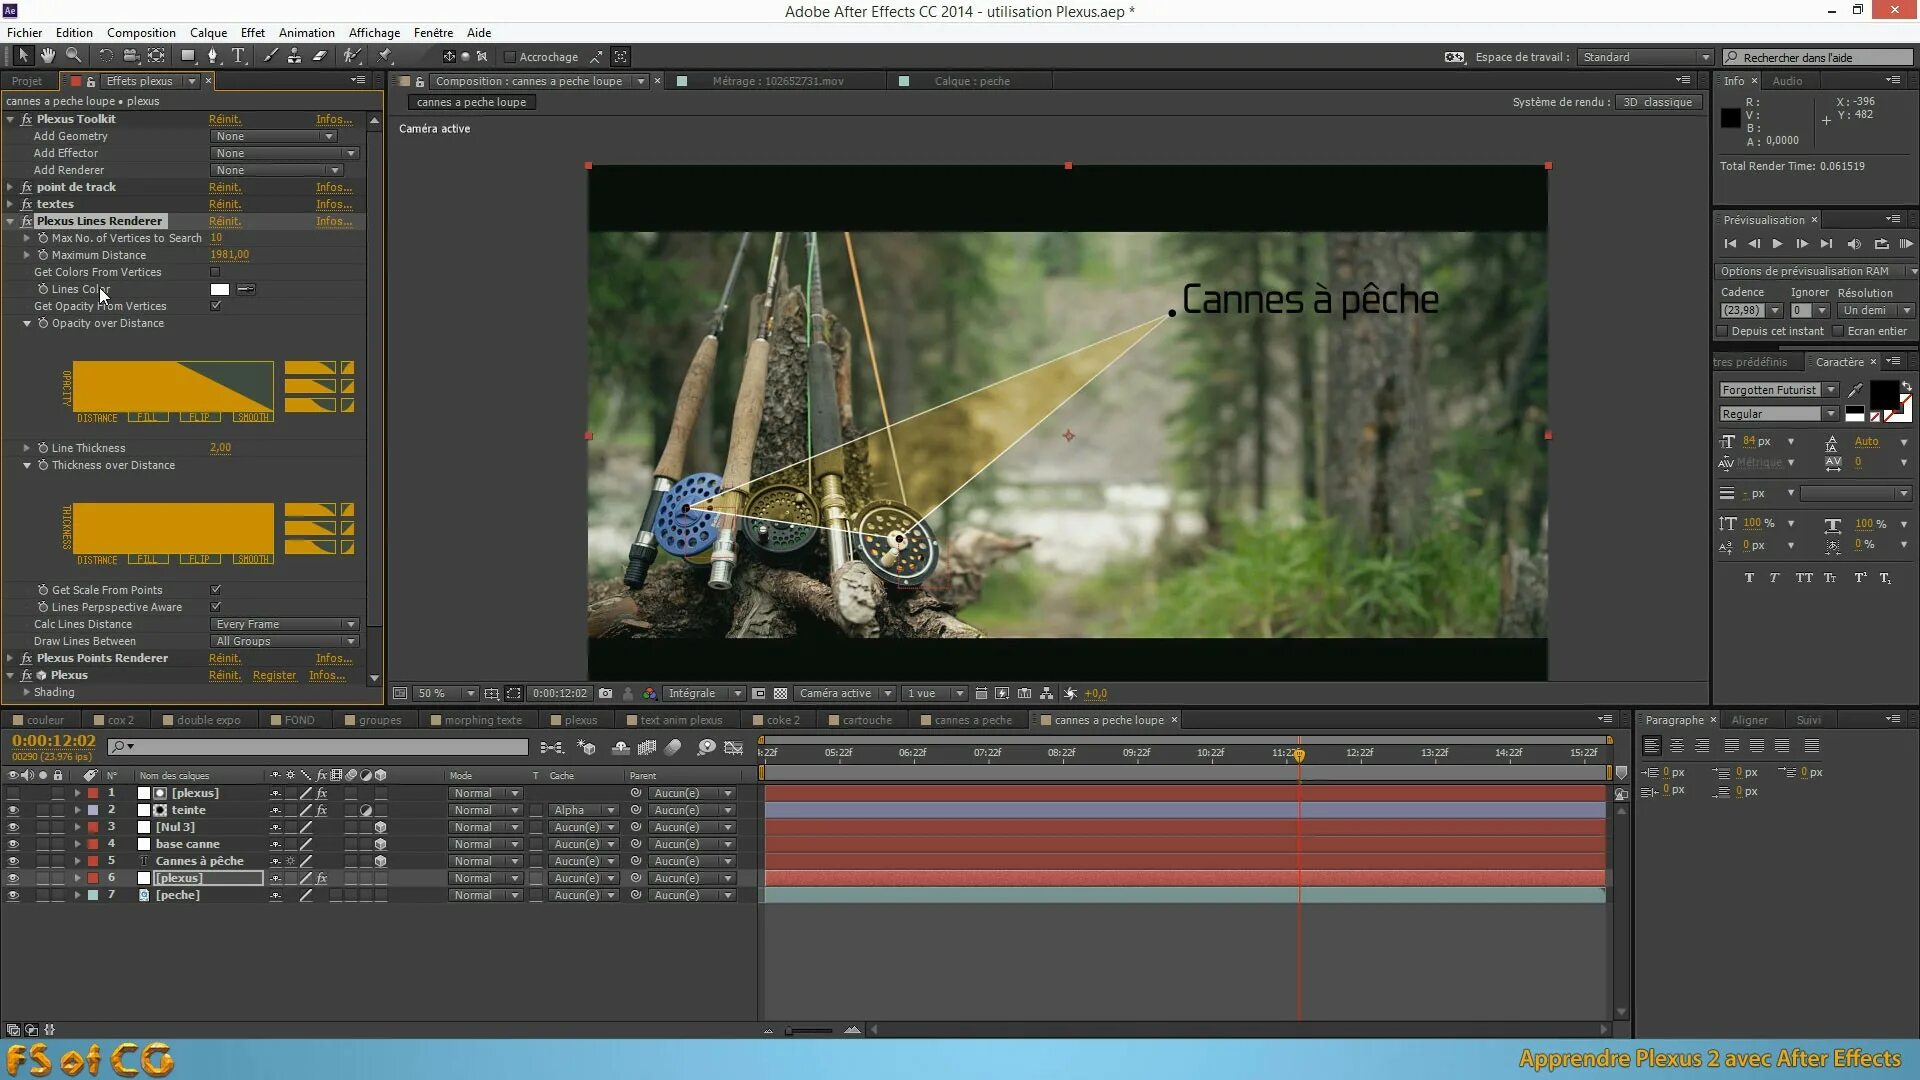Open Forgotten Futurist font dropdown

[1778, 390]
